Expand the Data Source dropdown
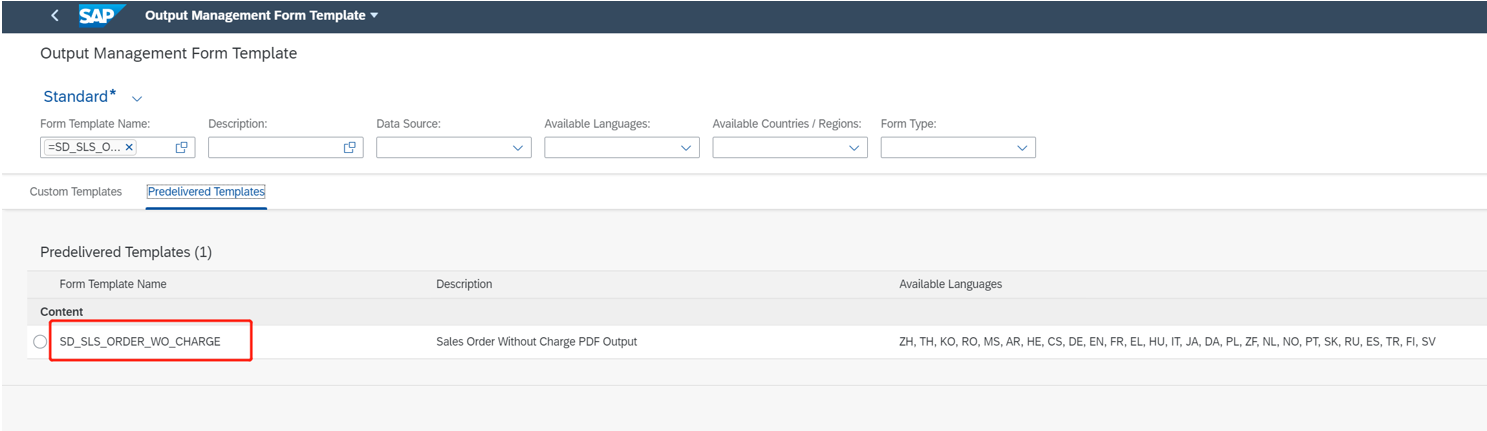This screenshot has height=431, width=1487. pos(518,148)
